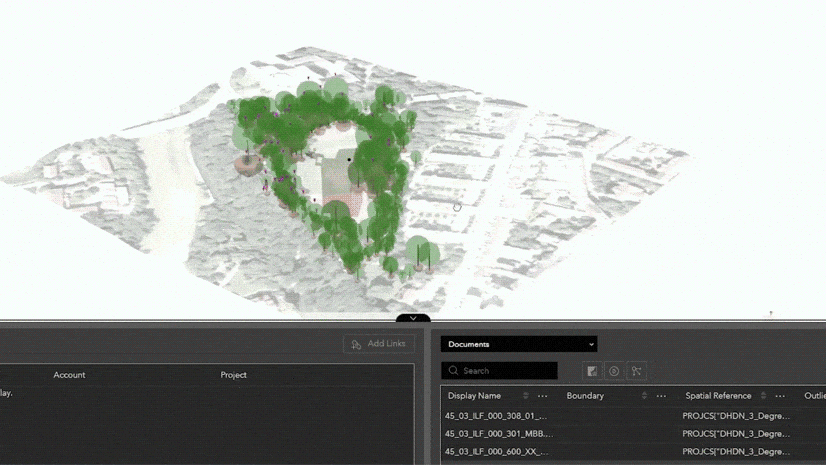This screenshot has height=465, width=826.
Task: Sort by Spatial Reference column arrows
Action: click(x=763, y=395)
